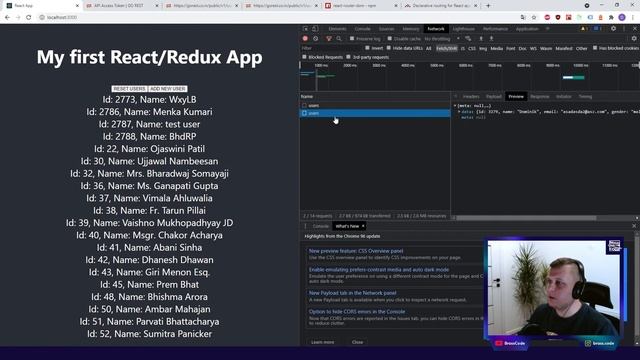Click the warnings count badge
This screenshot has width=640, height=360.
[584, 29]
